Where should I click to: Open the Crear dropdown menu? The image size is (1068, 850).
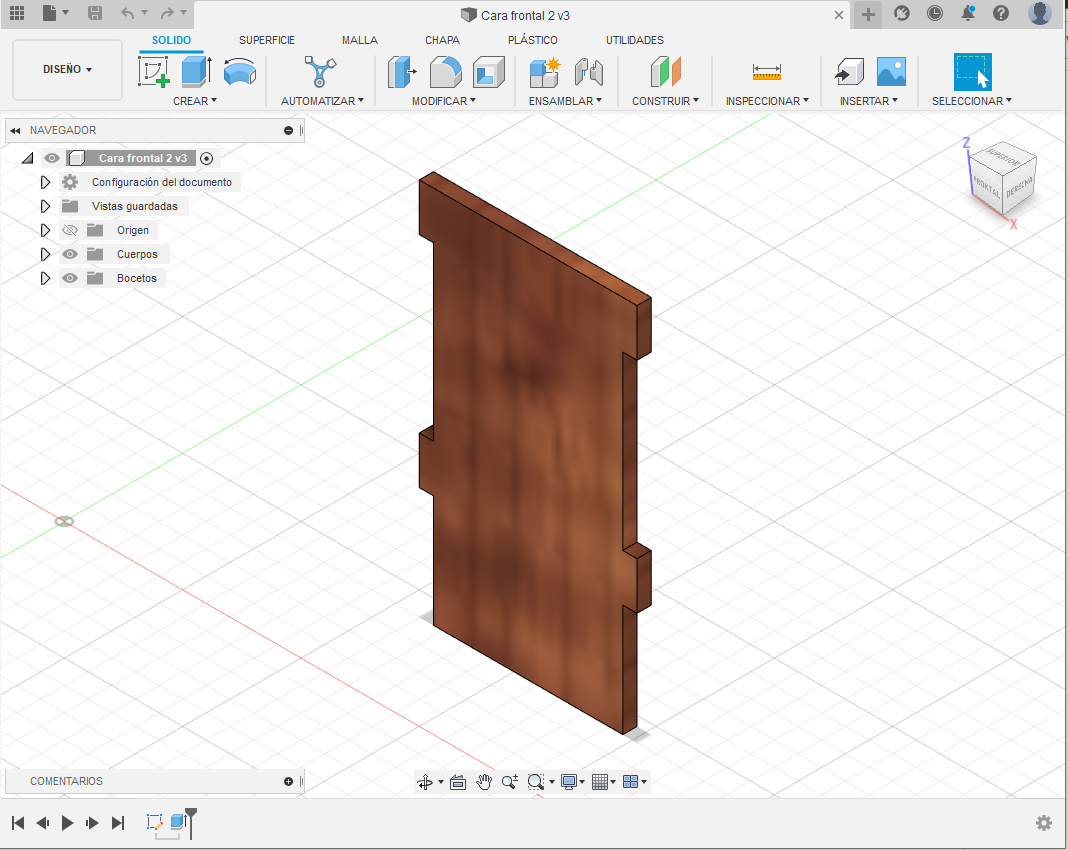[195, 101]
